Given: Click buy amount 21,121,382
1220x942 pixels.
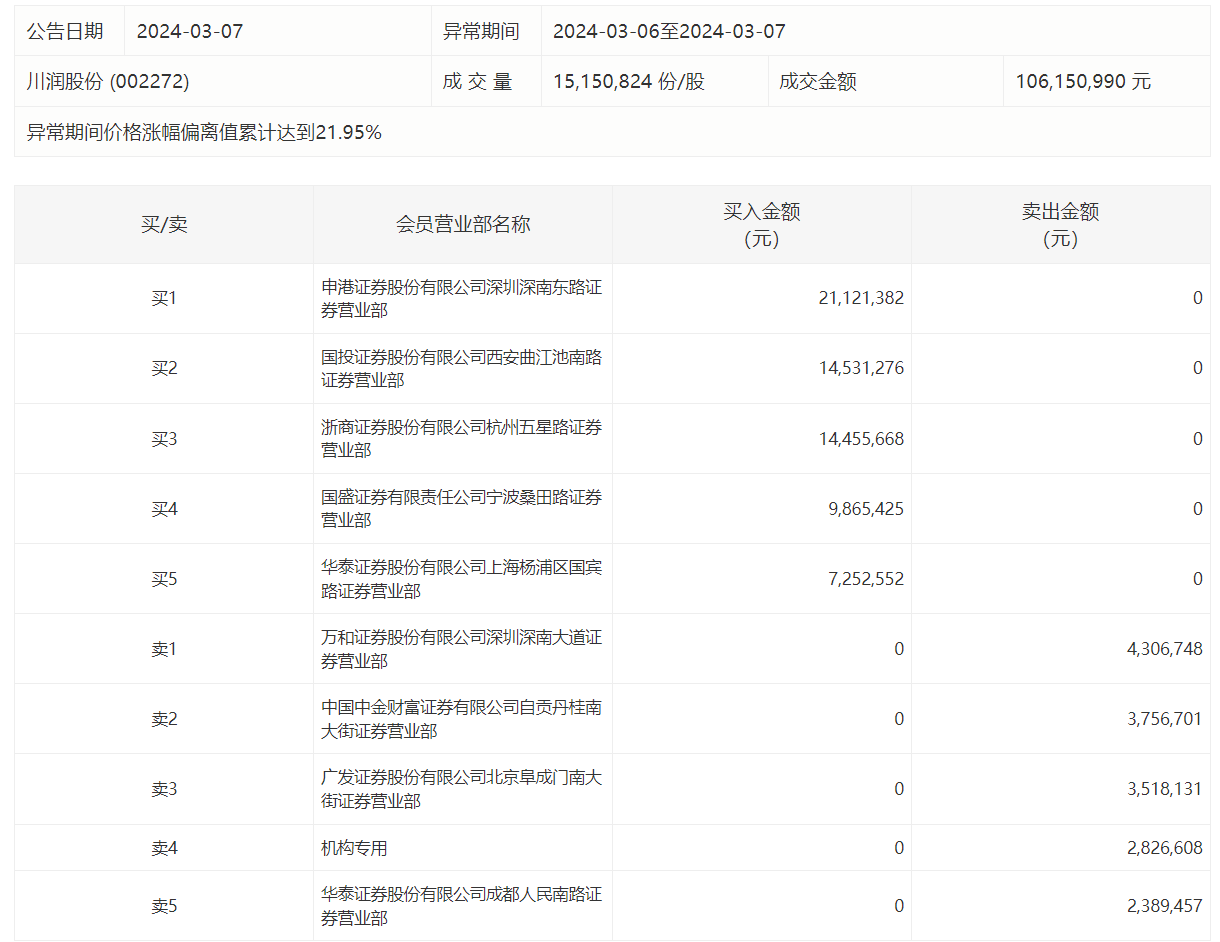Looking at the screenshot, I should [861, 298].
